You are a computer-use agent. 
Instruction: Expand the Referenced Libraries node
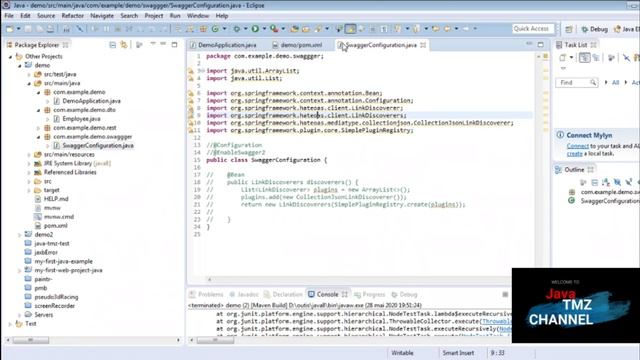pyautogui.click(x=29, y=172)
